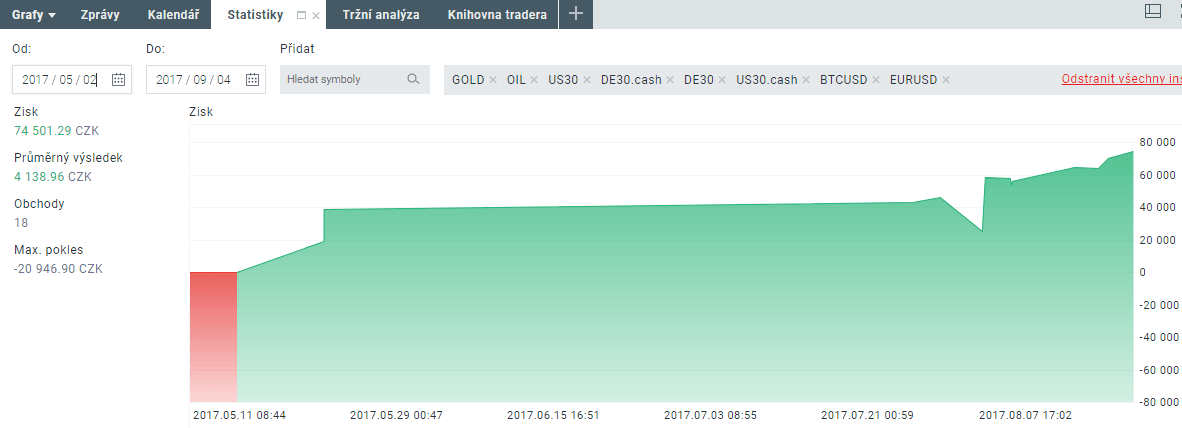Open the Kalendář tab
This screenshot has width=1182, height=428.
click(x=172, y=15)
